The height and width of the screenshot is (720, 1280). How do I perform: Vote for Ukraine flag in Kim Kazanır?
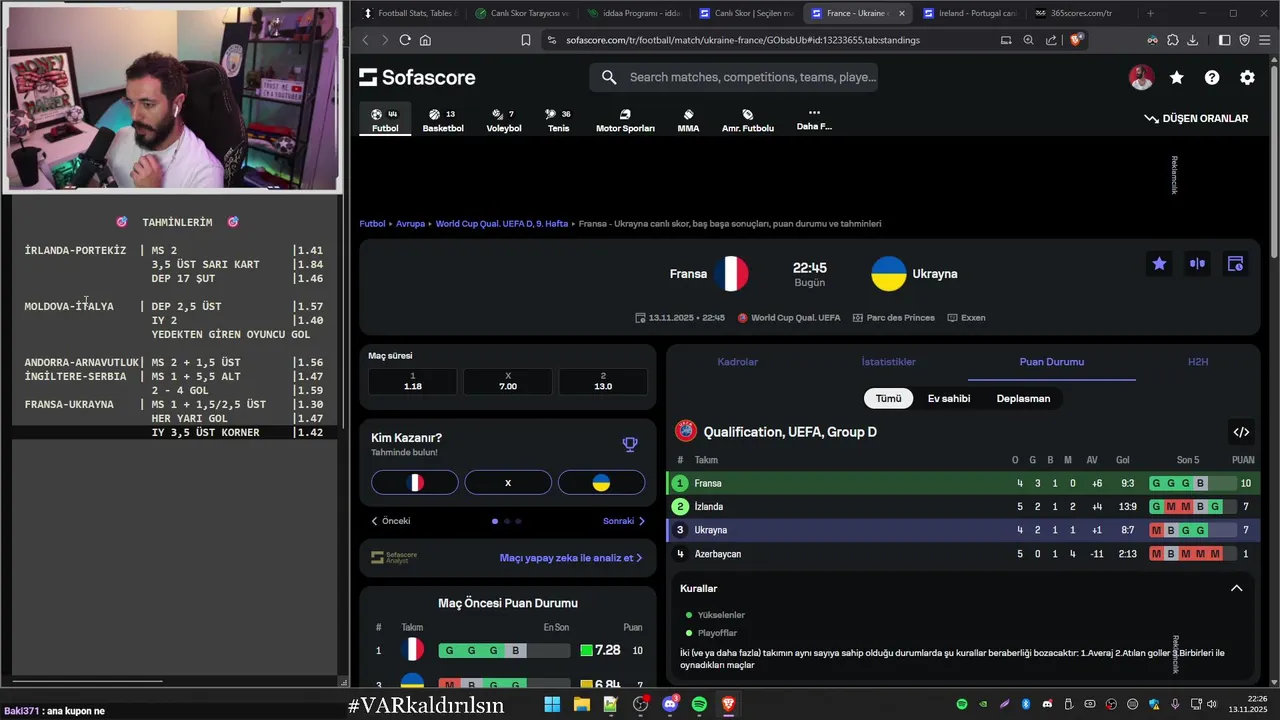601,483
